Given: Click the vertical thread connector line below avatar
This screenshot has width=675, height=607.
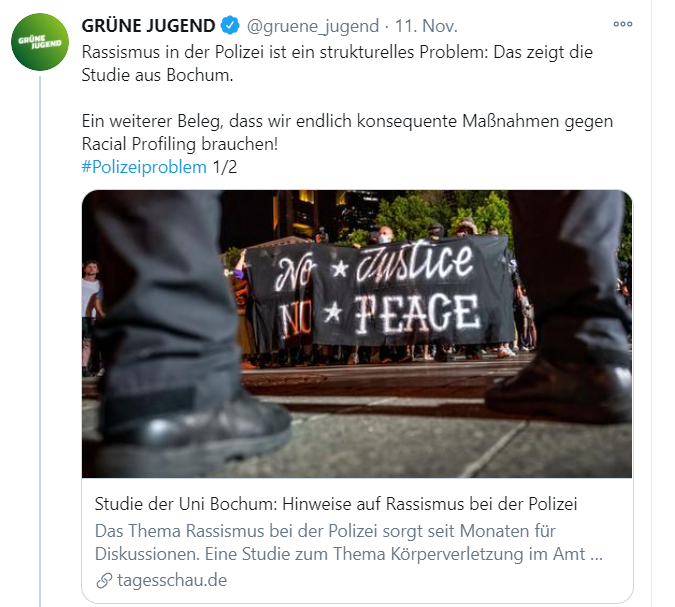Looking at the screenshot, I should click(x=40, y=341).
